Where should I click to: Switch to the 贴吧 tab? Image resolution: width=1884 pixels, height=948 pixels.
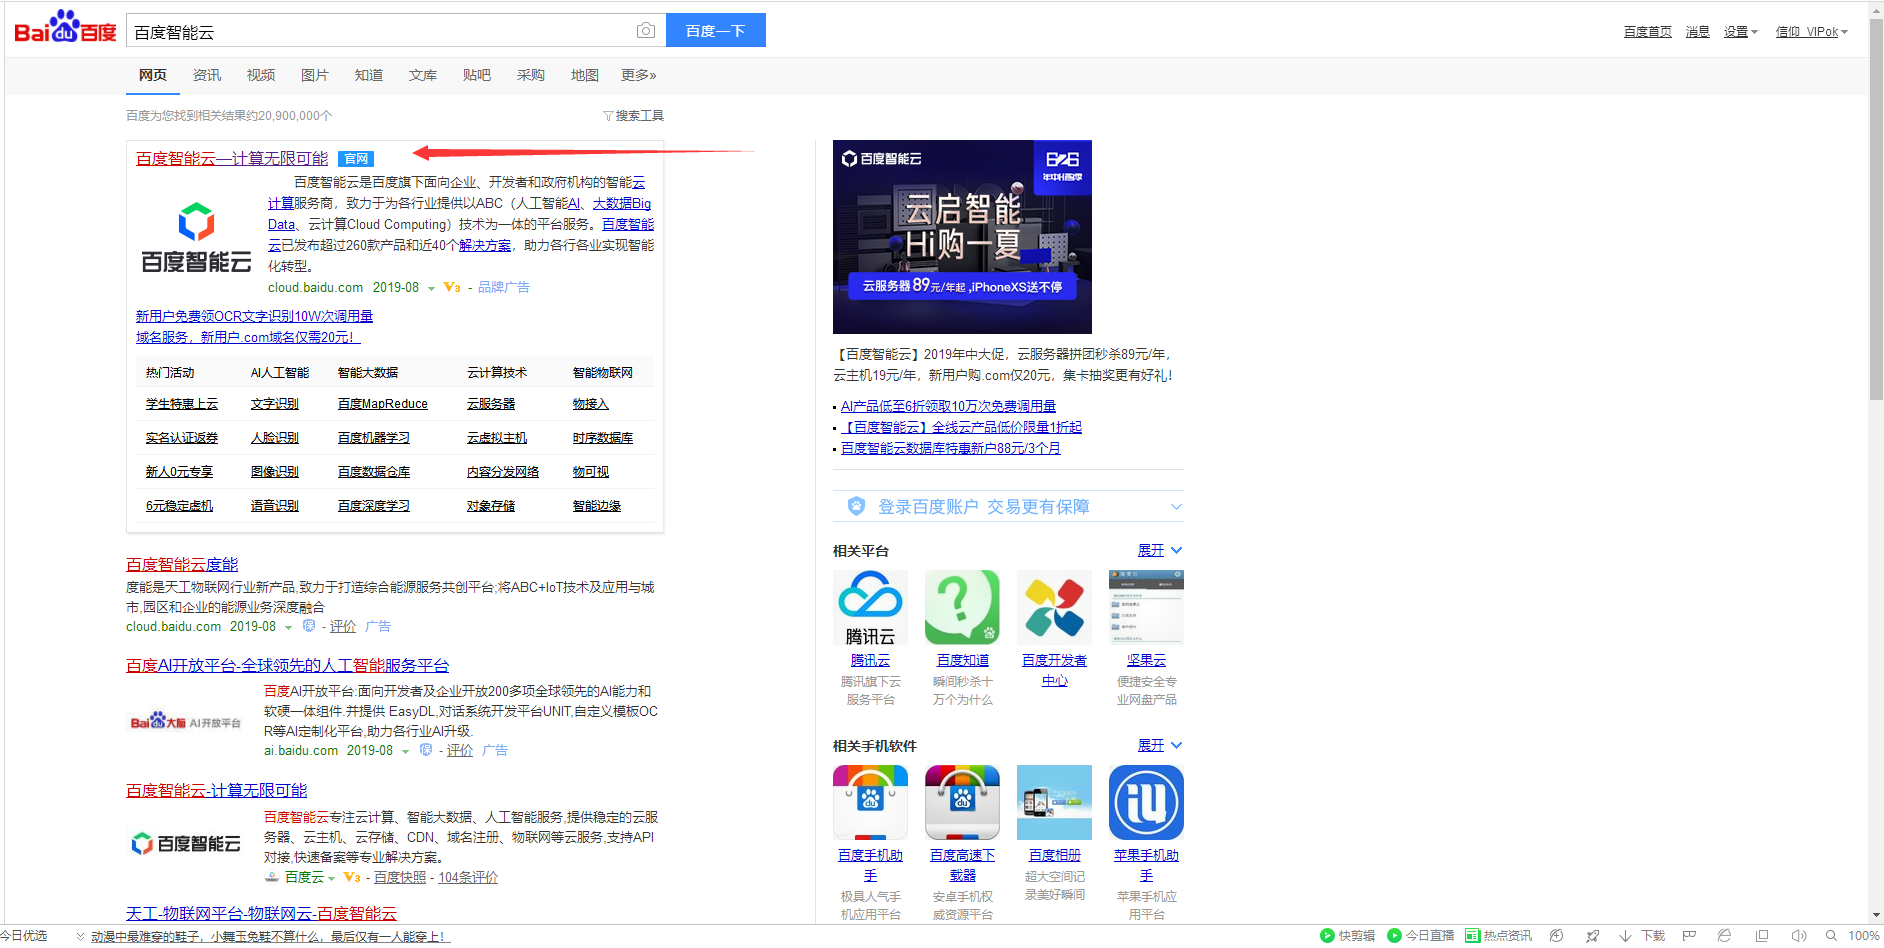point(477,75)
